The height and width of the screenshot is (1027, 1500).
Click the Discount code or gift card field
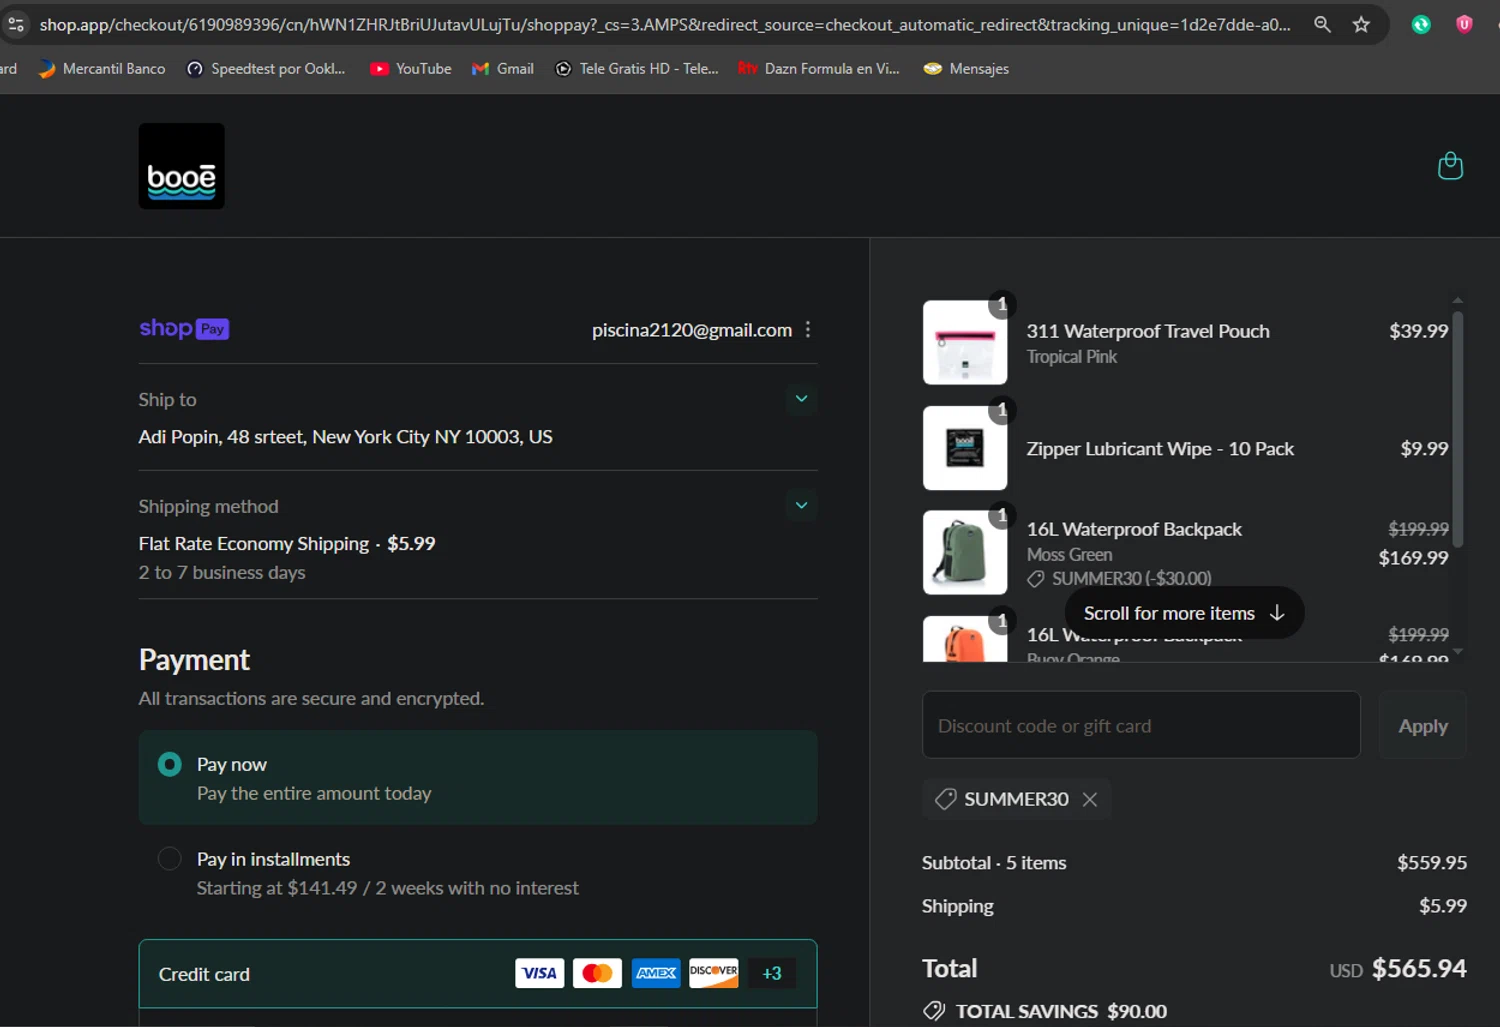[1141, 725]
